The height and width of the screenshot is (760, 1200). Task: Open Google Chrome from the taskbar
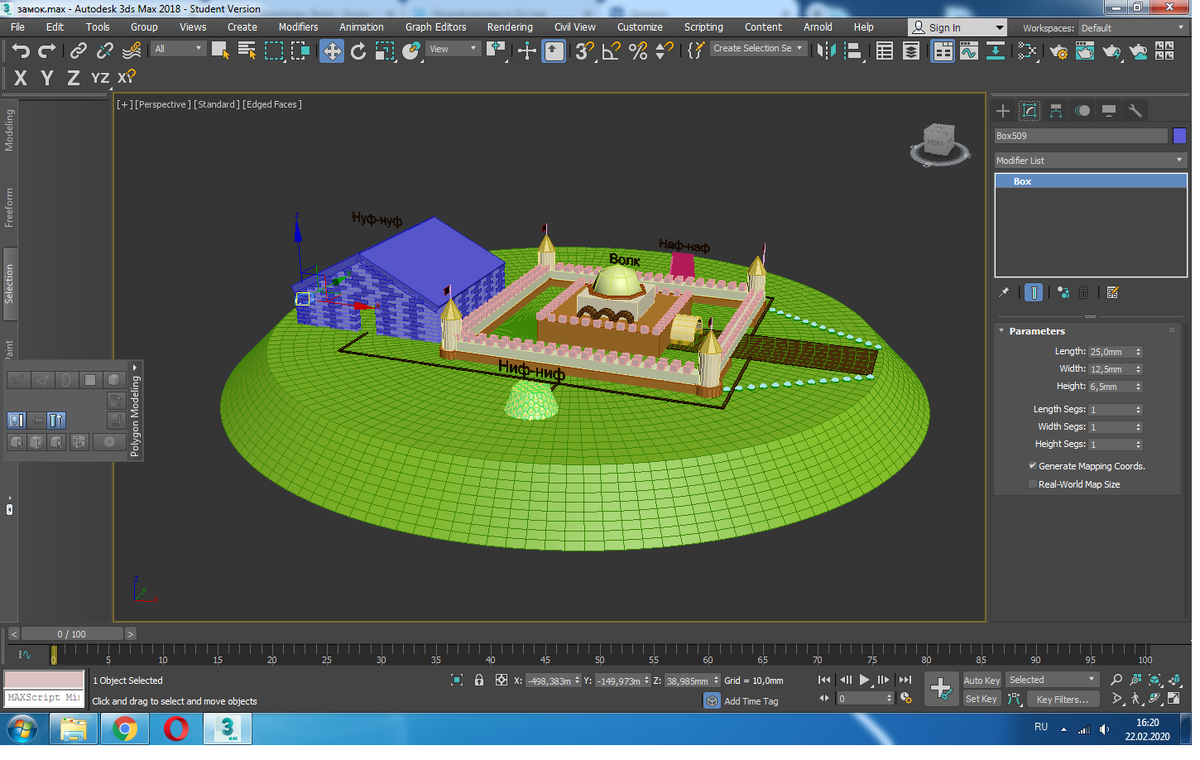point(125,729)
